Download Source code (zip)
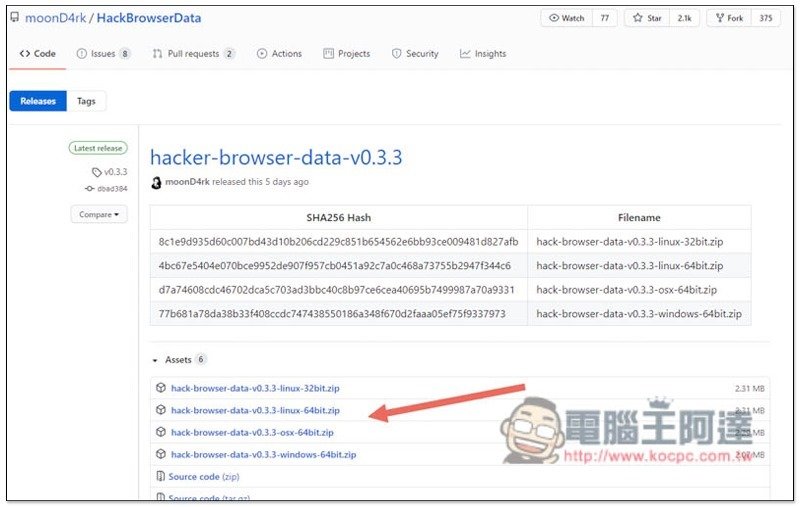 tap(204, 477)
